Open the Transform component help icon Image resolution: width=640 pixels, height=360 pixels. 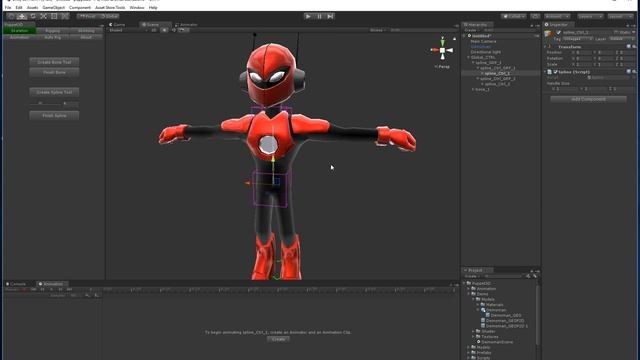(x=629, y=47)
